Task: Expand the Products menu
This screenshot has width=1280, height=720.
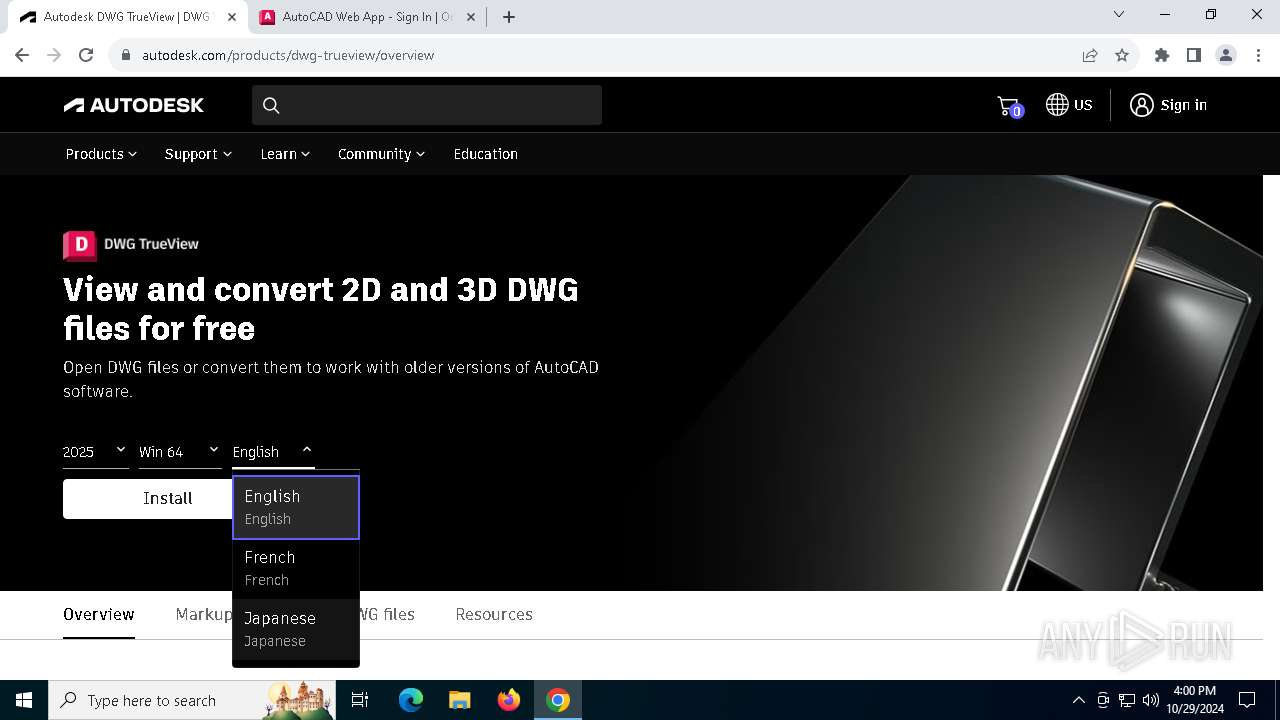Action: 101,154
